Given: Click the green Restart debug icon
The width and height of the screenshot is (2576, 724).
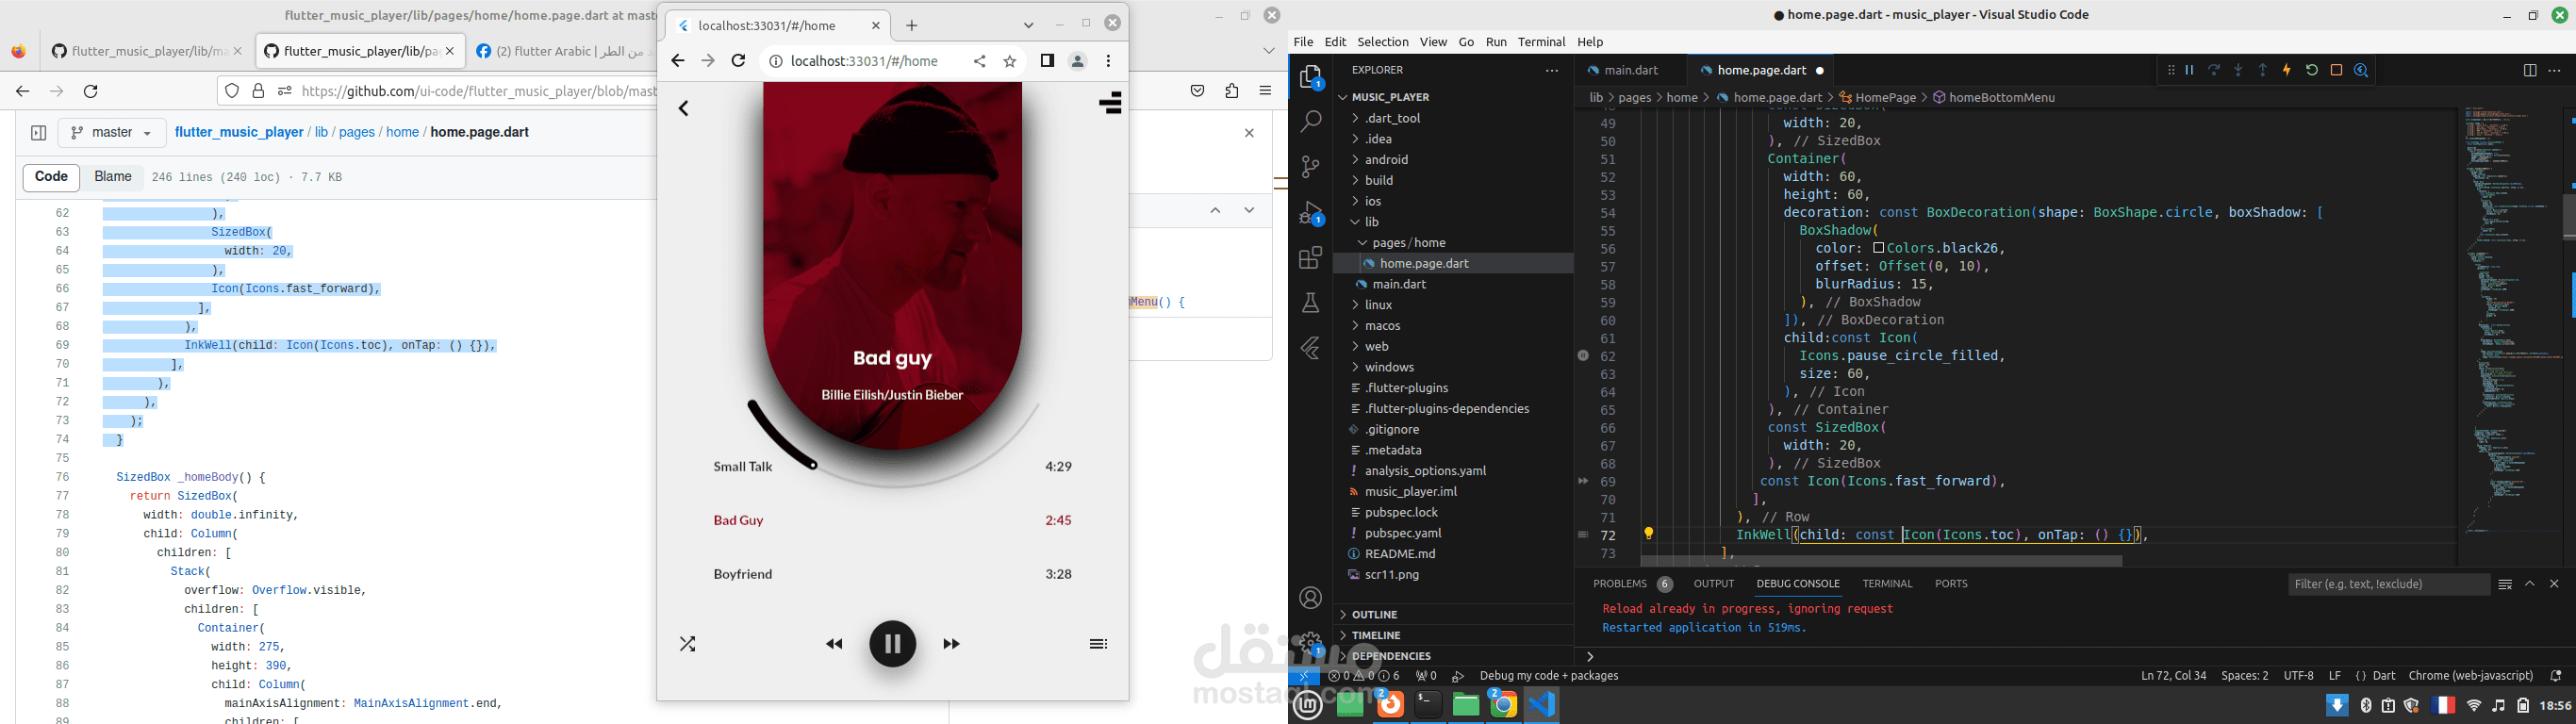Looking at the screenshot, I should point(2312,70).
